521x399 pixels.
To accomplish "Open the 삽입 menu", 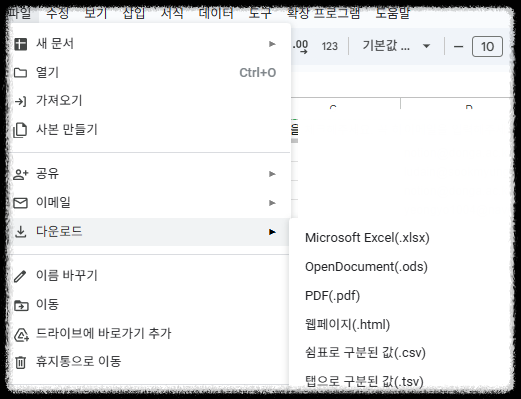I will point(134,13).
